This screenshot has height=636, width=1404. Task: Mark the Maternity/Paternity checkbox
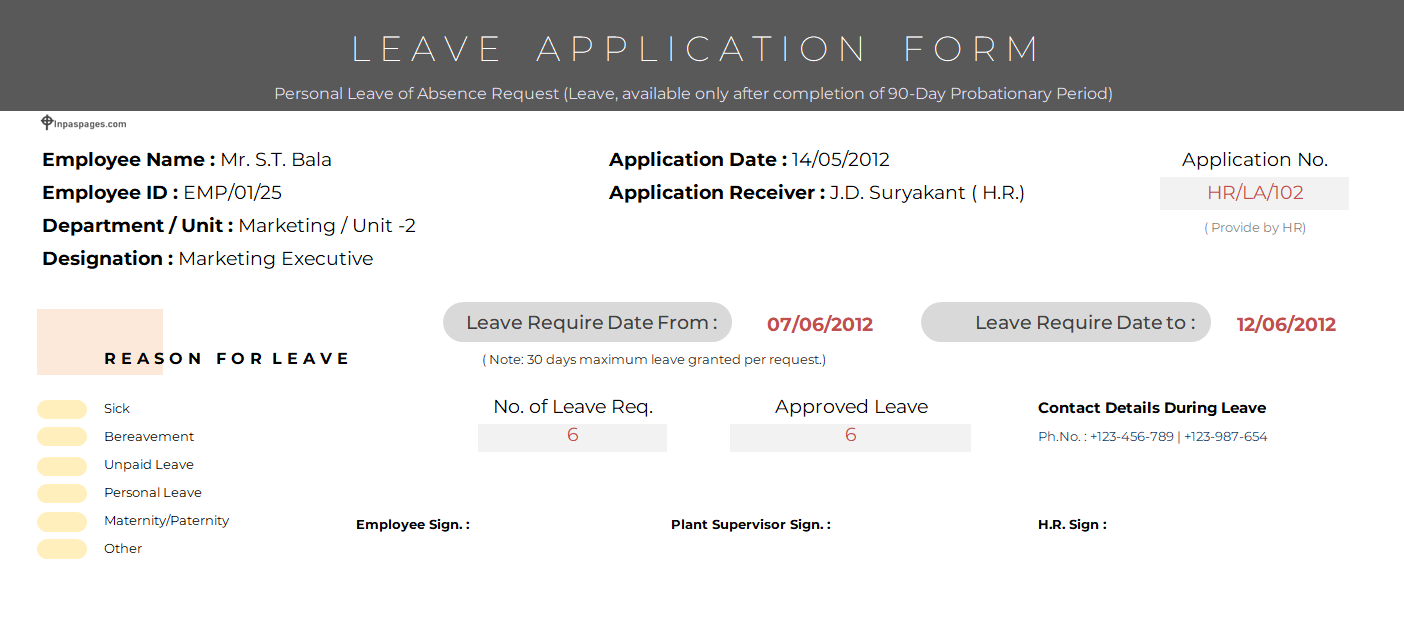click(62, 521)
